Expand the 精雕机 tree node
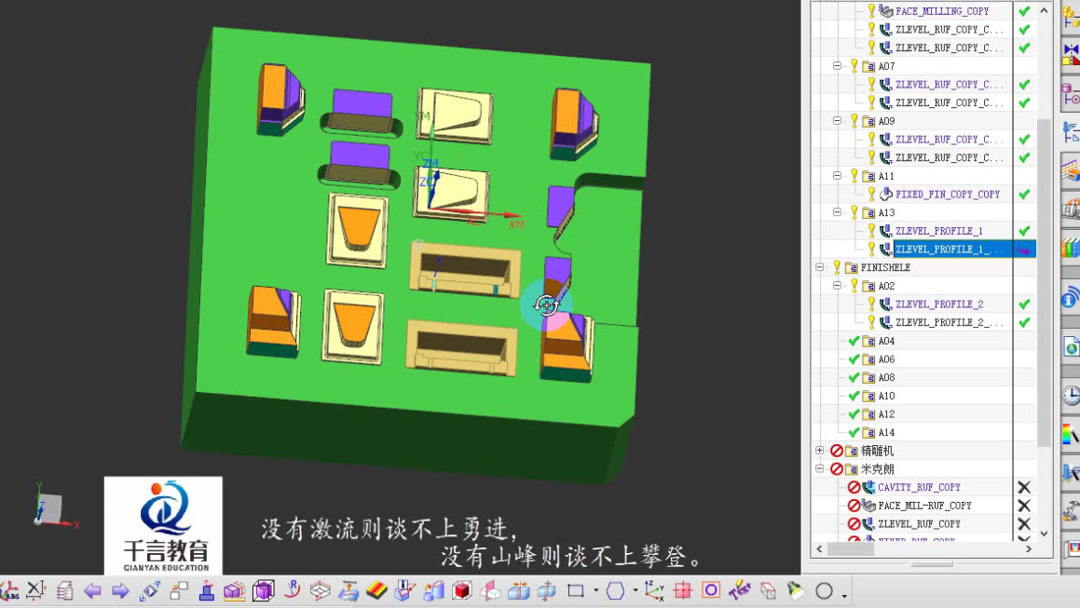The image size is (1080, 608). [820, 450]
